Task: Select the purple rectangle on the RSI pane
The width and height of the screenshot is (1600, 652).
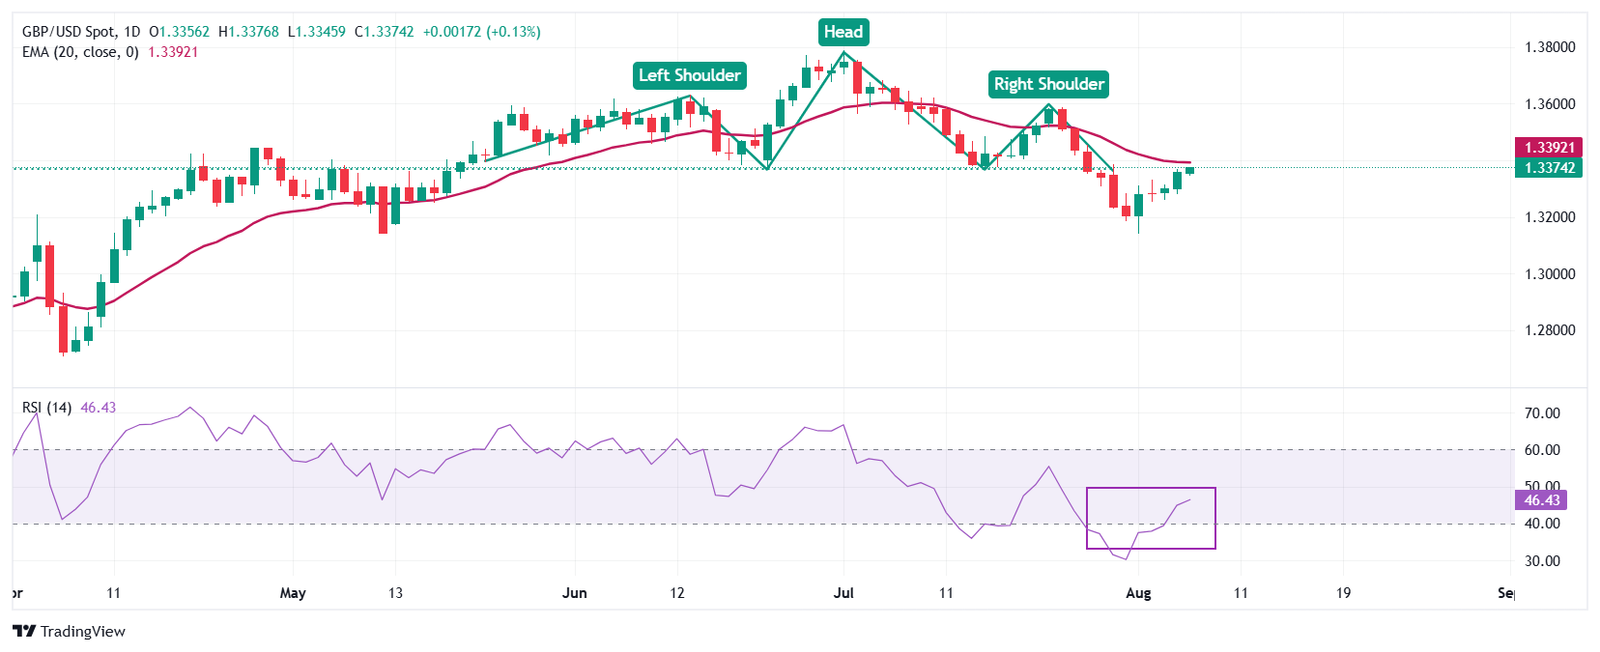Action: [x=1151, y=547]
